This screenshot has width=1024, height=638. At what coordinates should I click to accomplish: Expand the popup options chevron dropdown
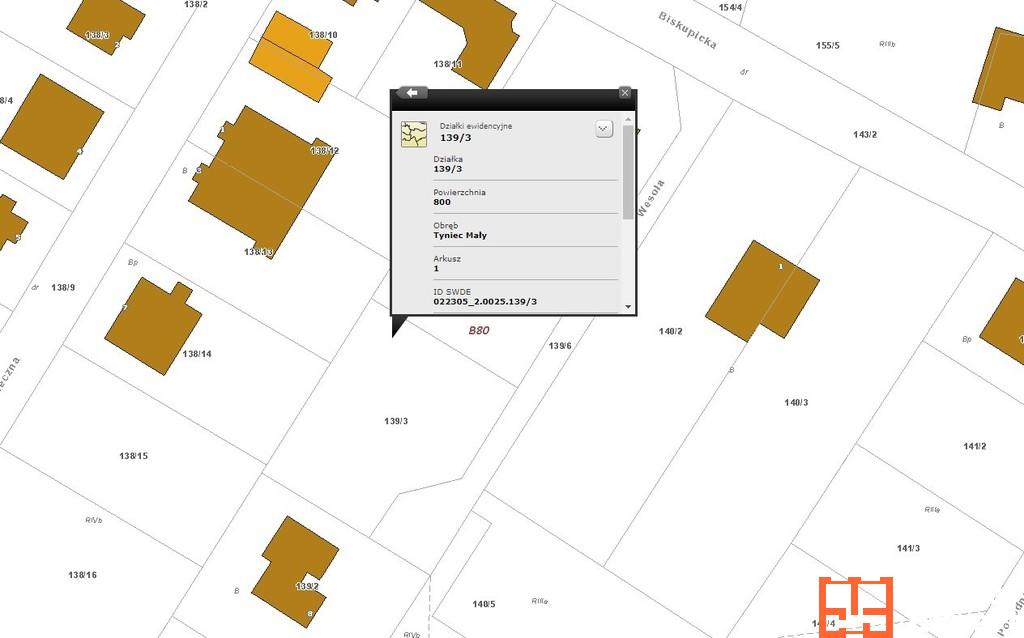pos(604,129)
